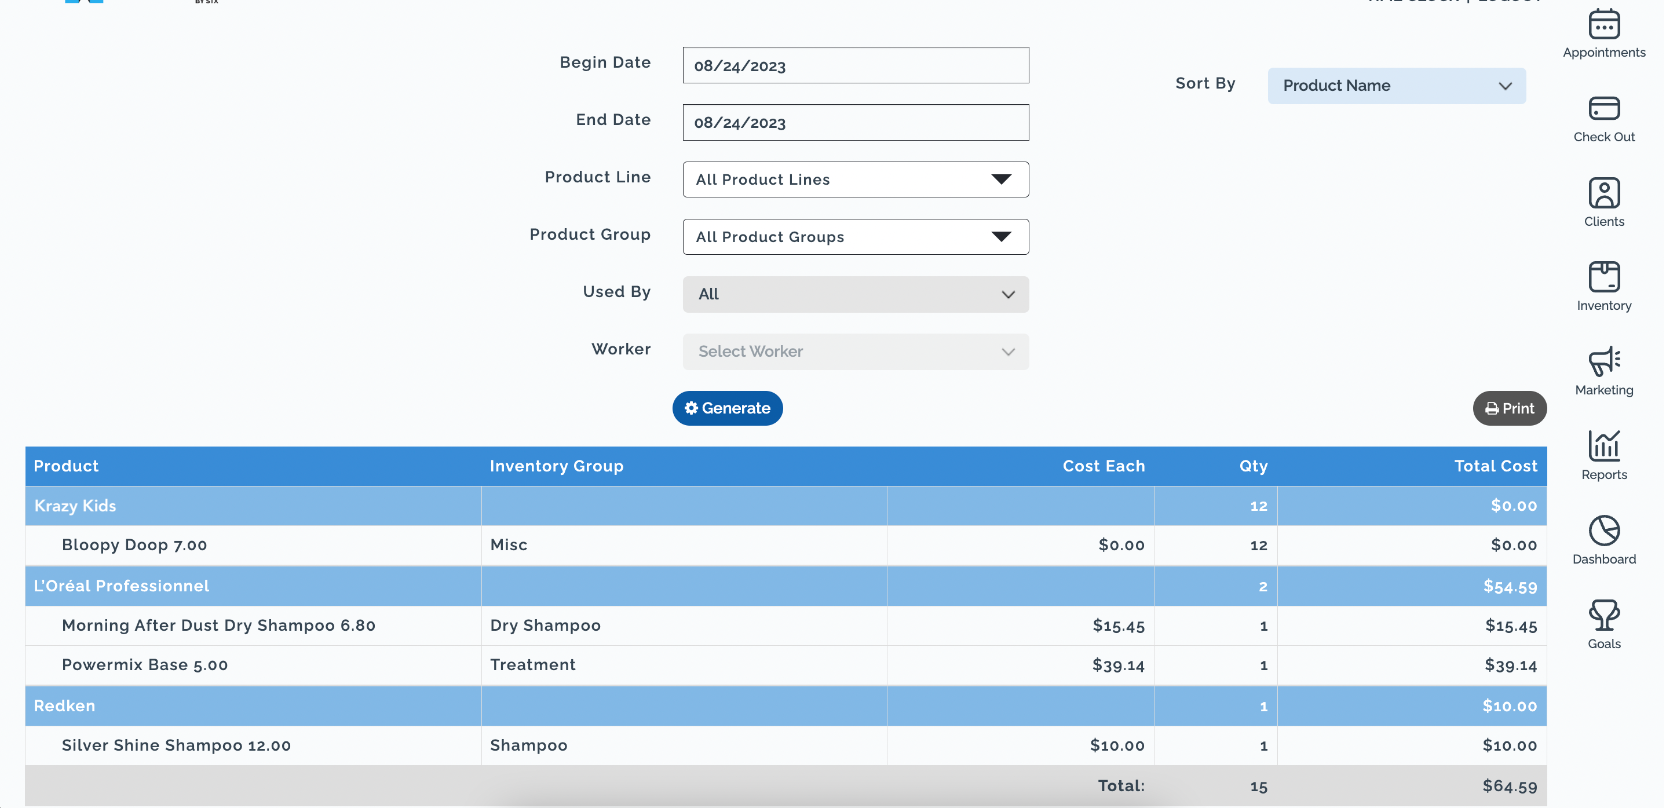Select the L'Oréal Professionnel group row

click(786, 586)
